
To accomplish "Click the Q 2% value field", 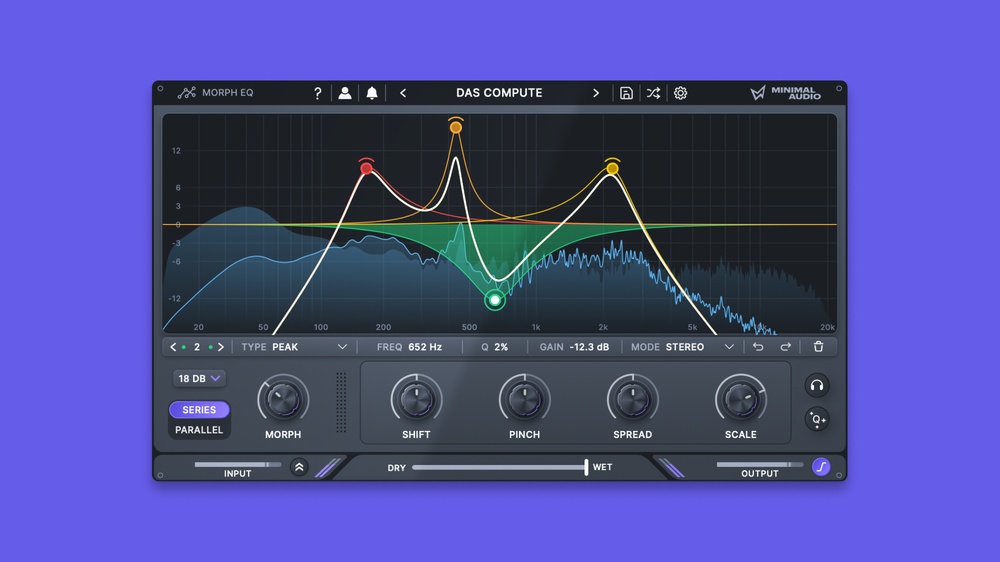I will tap(494, 347).
